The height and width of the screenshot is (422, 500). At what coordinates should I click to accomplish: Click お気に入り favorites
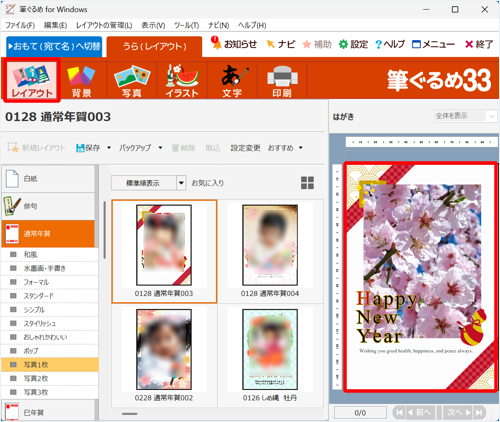[207, 183]
